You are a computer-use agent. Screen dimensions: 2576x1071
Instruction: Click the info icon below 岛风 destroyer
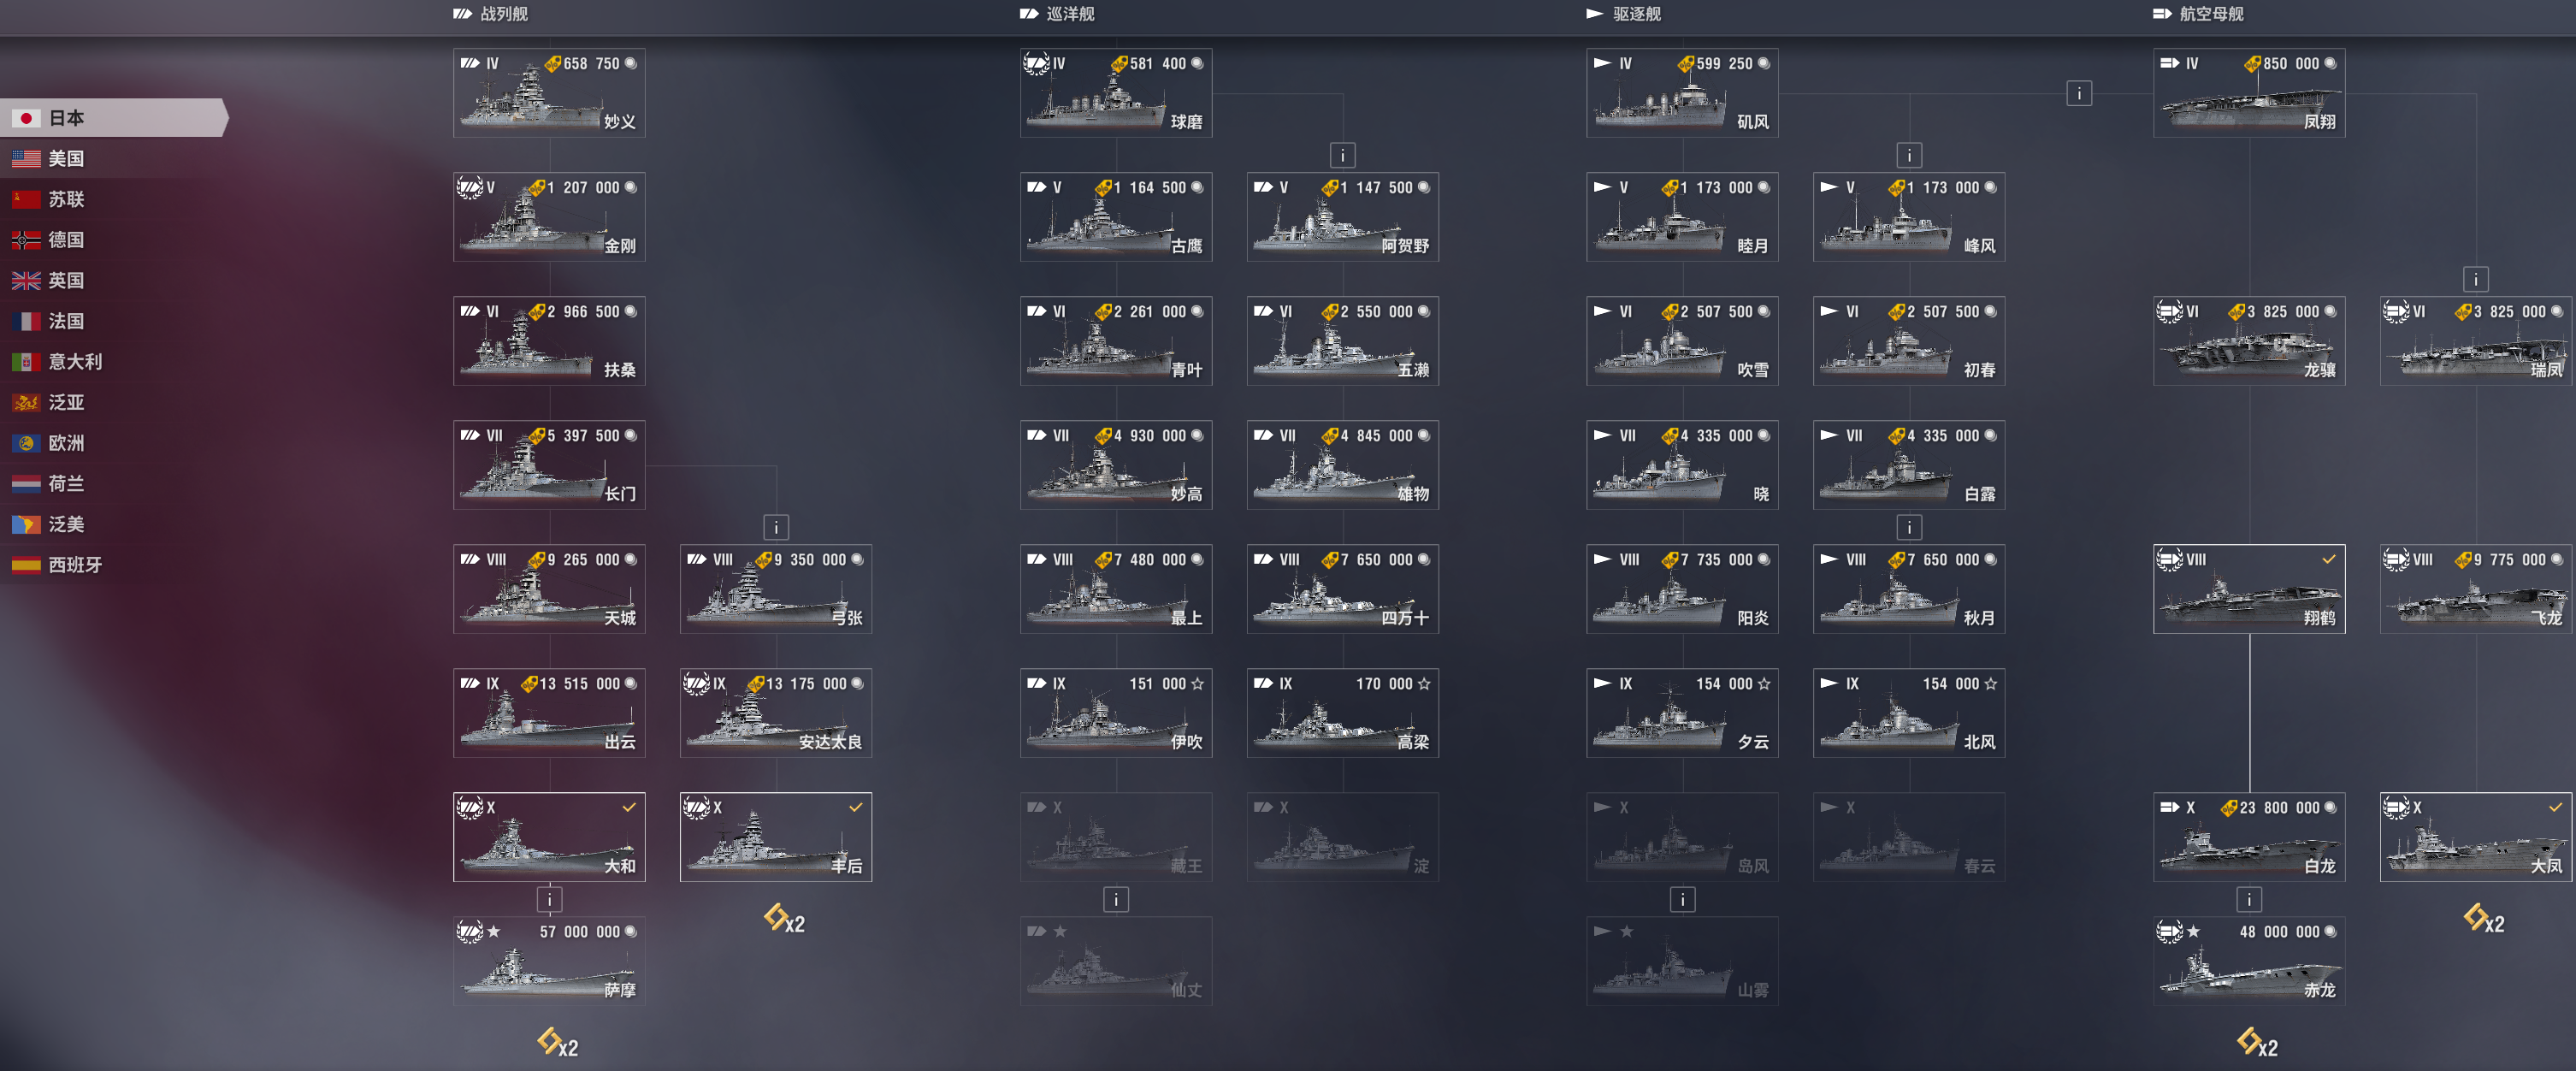[1683, 900]
